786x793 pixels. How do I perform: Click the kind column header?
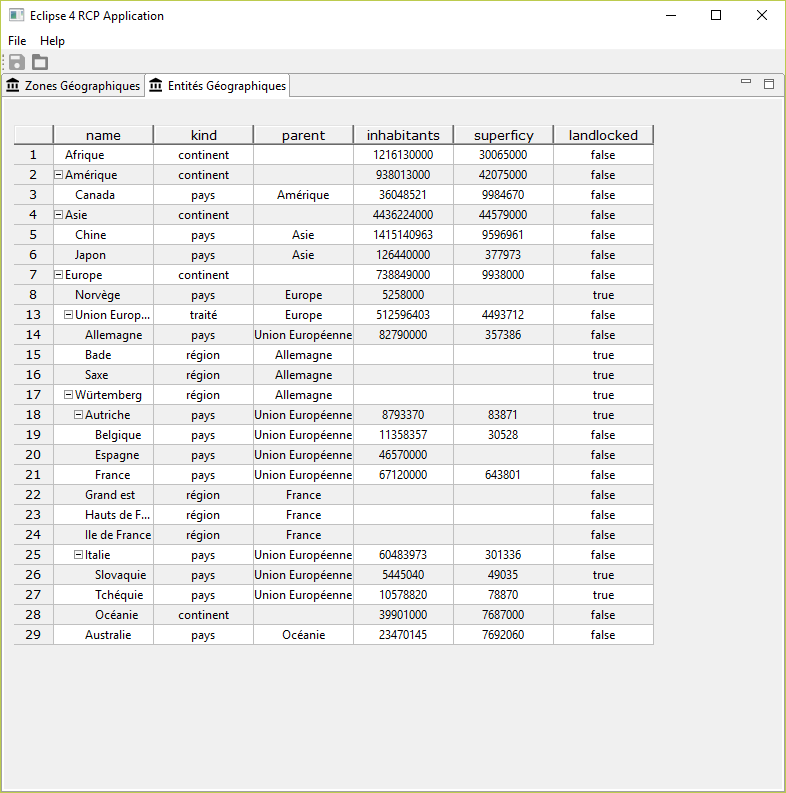203,135
